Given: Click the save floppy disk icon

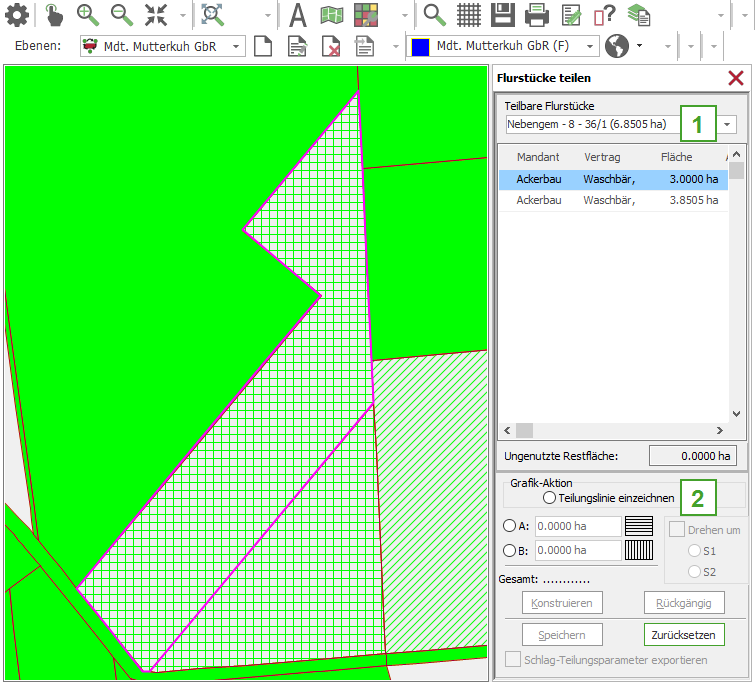Looking at the screenshot, I should (503, 15).
